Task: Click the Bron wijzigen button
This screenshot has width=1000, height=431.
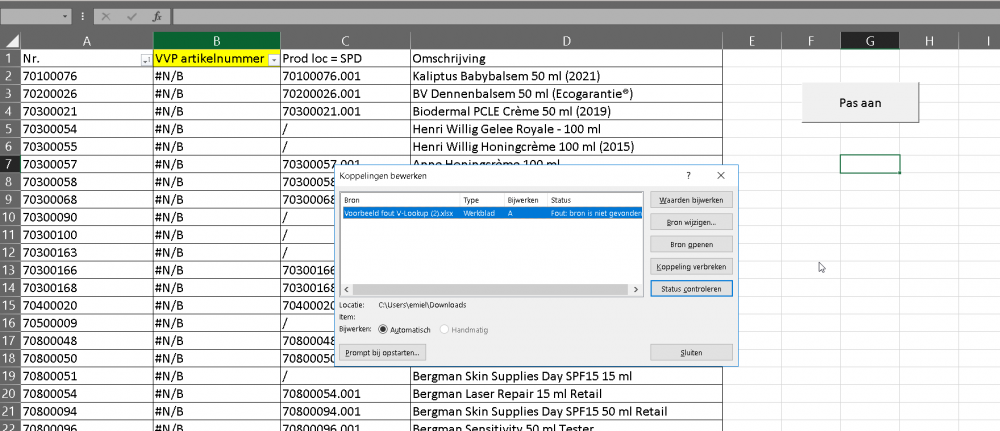Action: click(x=691, y=222)
